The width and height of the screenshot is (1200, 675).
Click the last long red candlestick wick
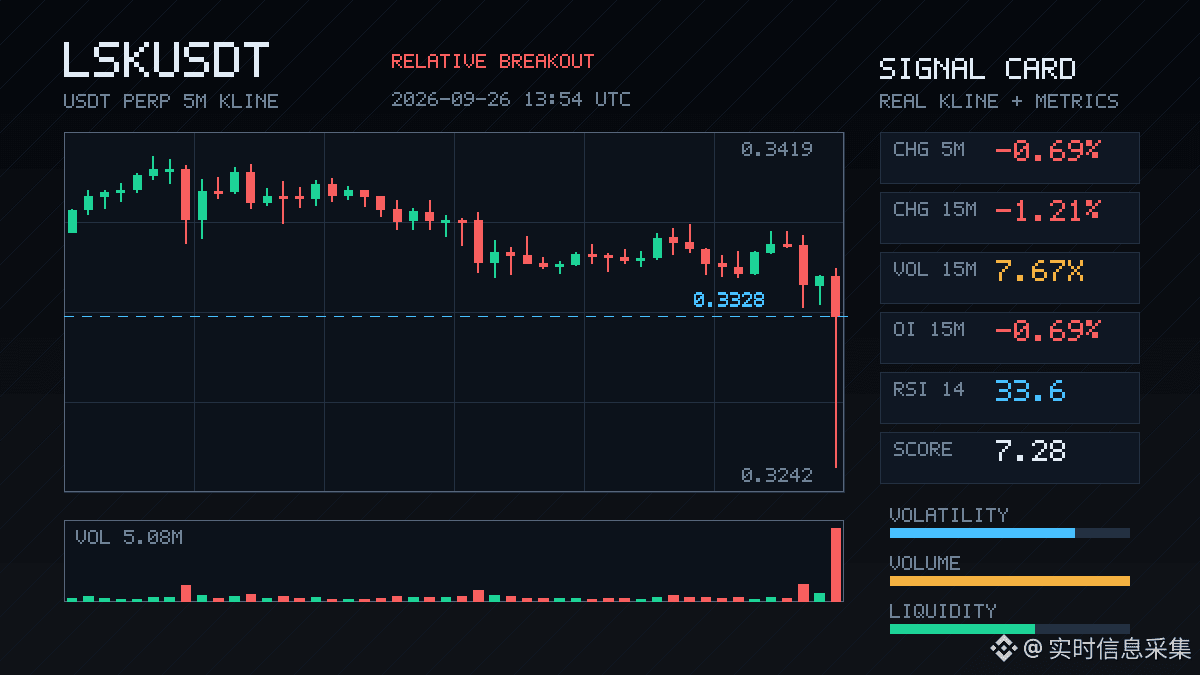(x=836, y=392)
